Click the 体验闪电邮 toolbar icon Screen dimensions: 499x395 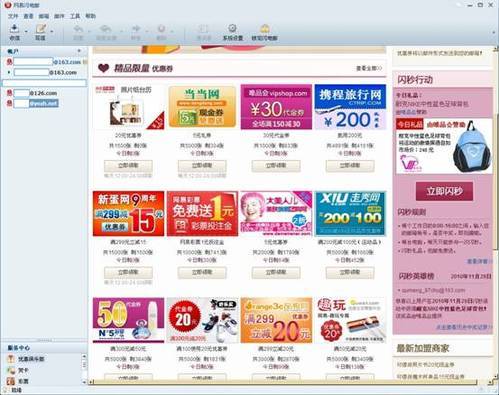tap(265, 29)
